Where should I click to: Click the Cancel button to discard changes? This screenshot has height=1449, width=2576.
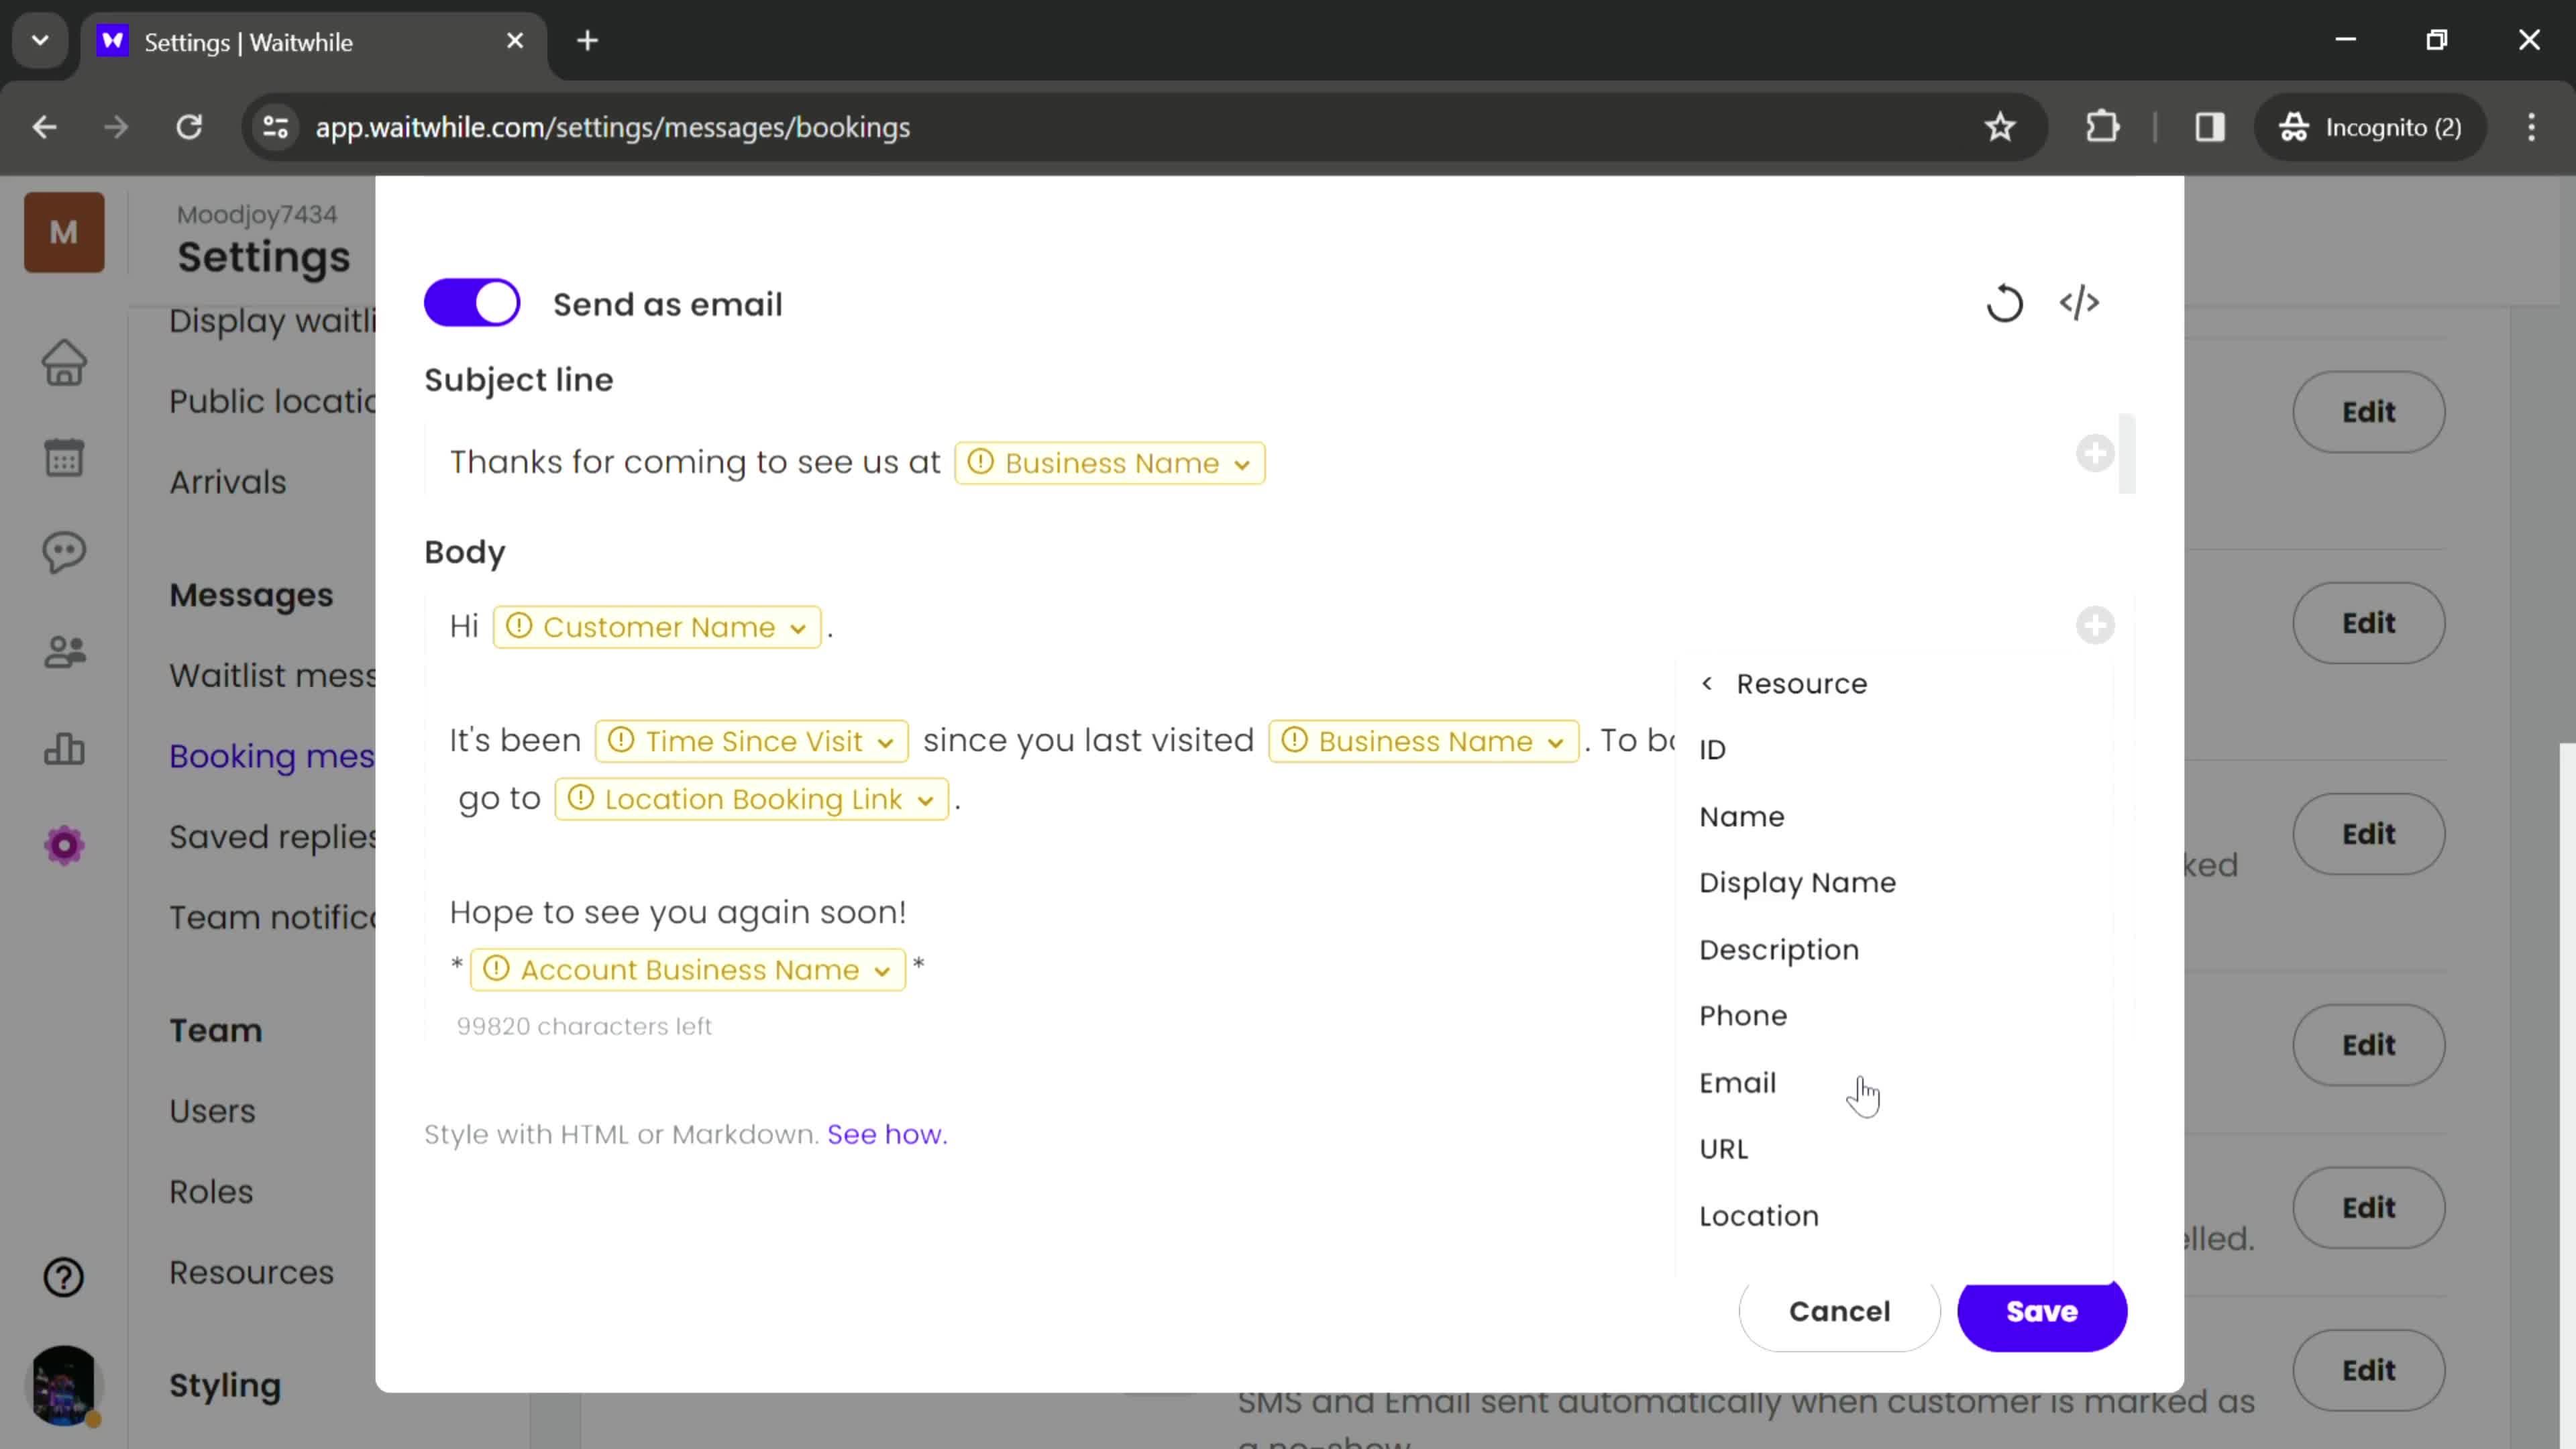pyautogui.click(x=1838, y=1309)
